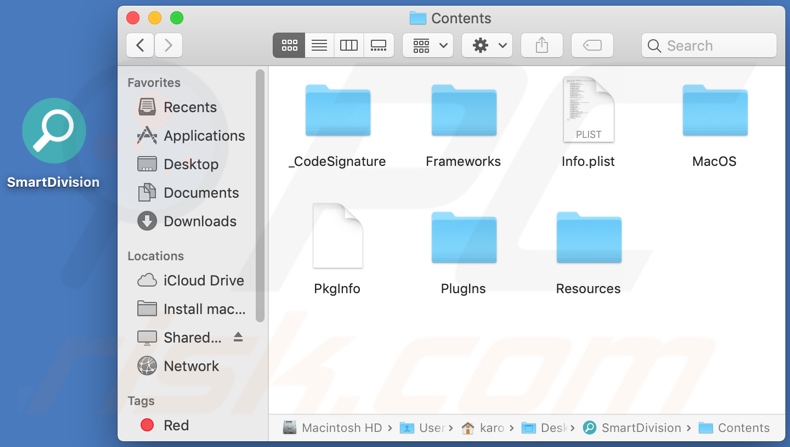Click Macintosh HD in the path bar
Image resolution: width=790 pixels, height=447 pixels.
[x=333, y=428]
